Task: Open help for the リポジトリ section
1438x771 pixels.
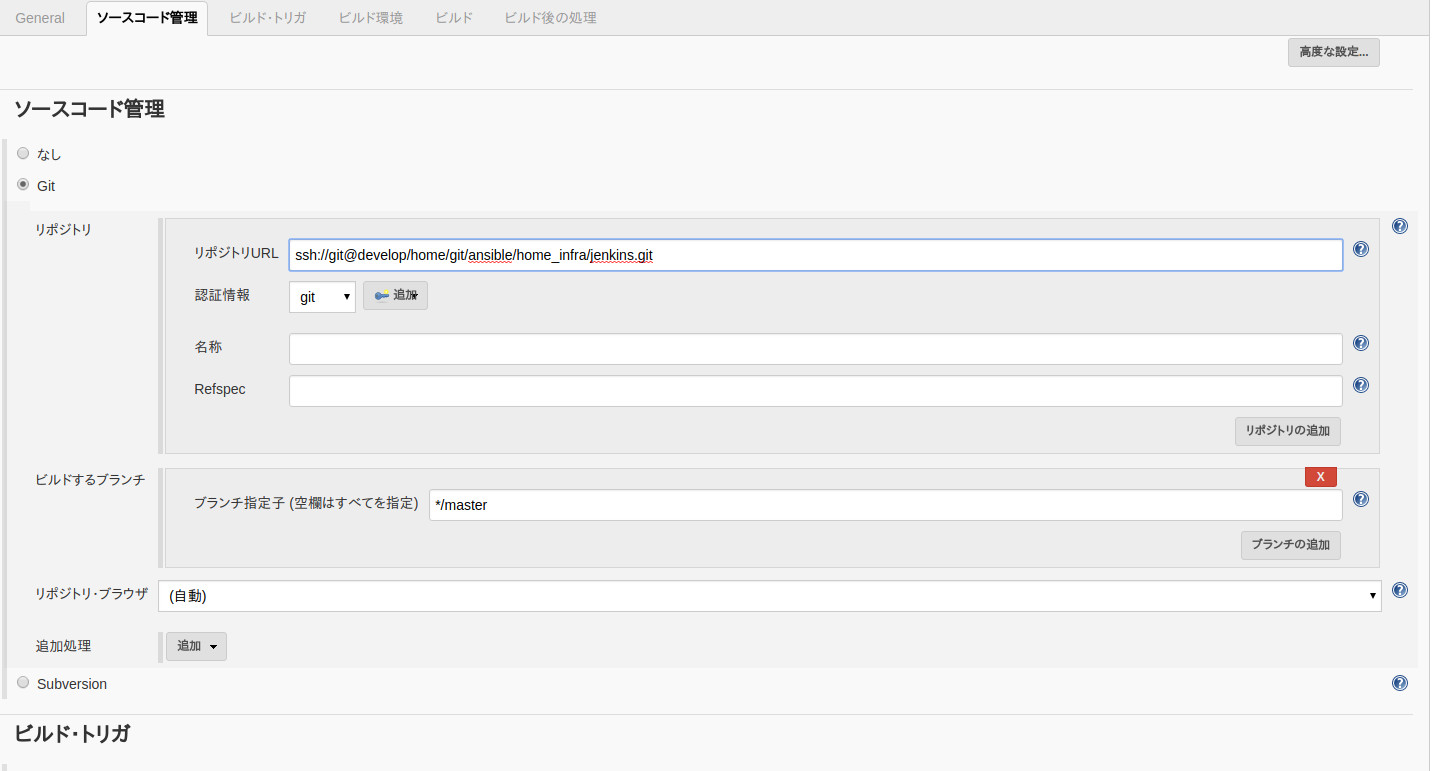Action: (1399, 226)
